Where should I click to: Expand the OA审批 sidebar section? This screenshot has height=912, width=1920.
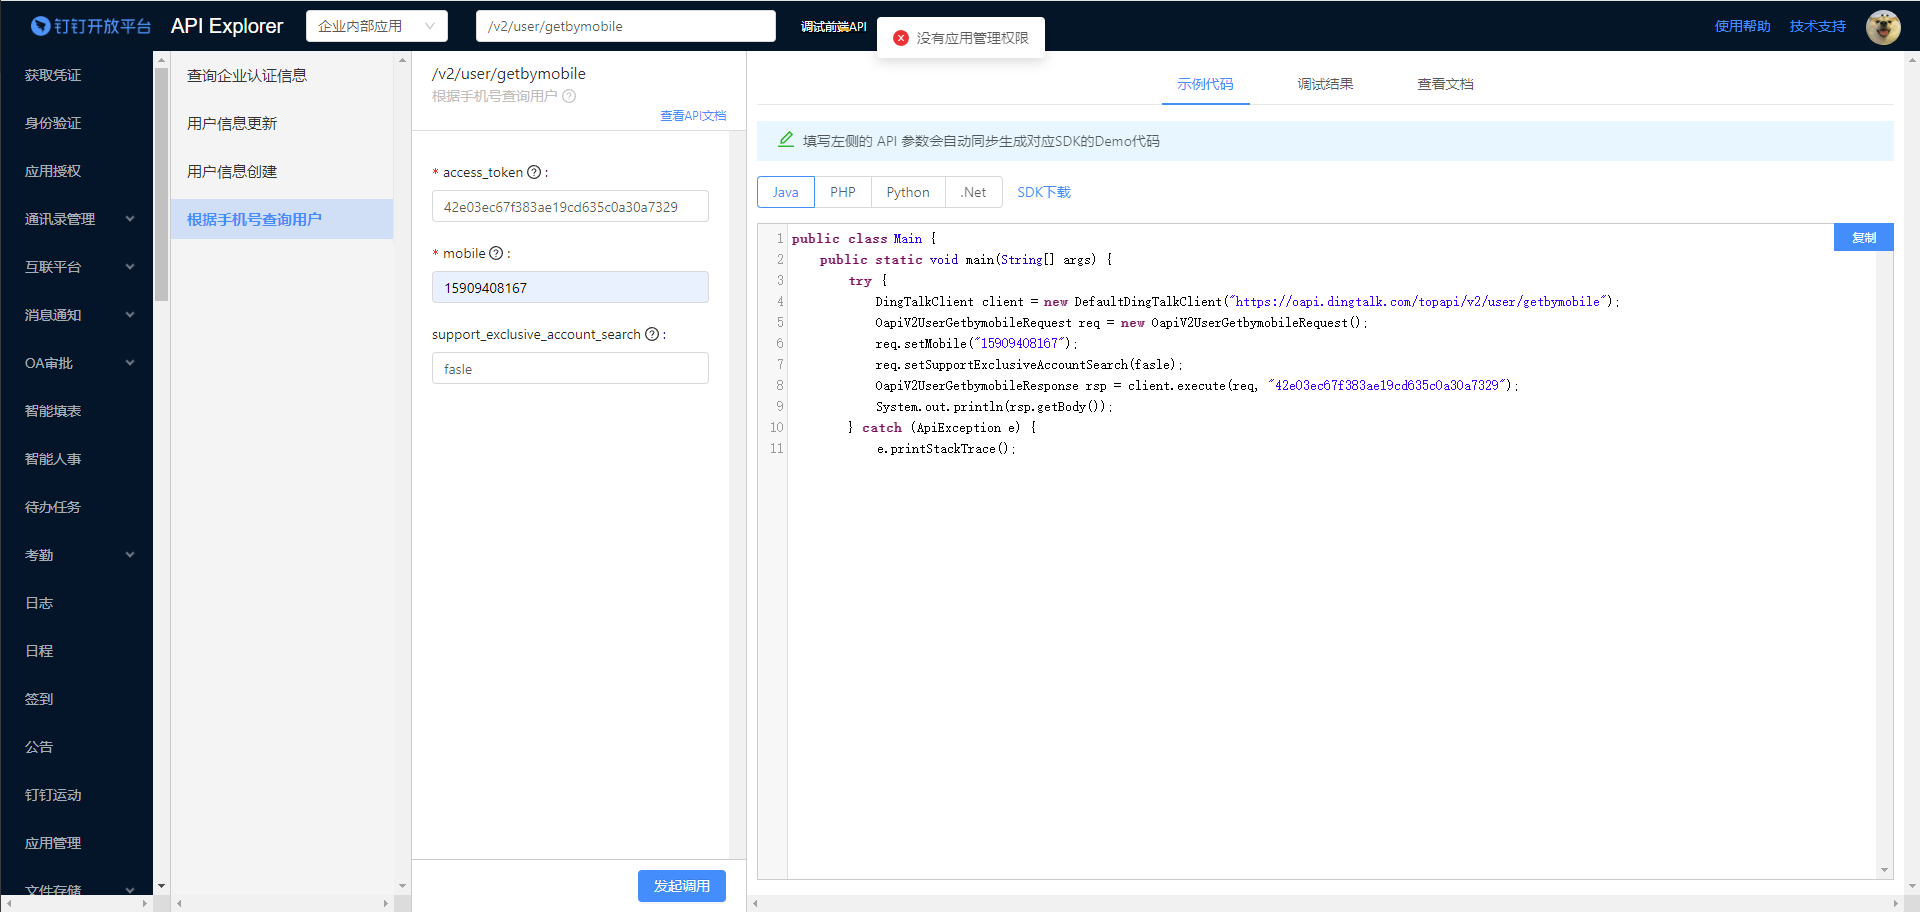[78, 363]
